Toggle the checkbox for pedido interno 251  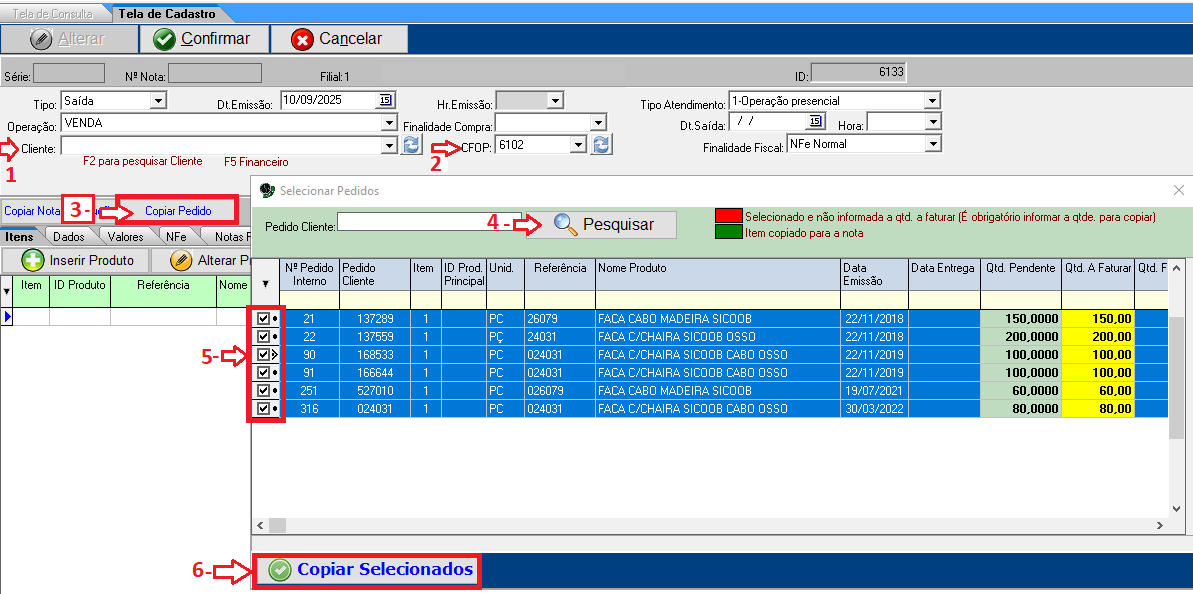click(x=263, y=391)
